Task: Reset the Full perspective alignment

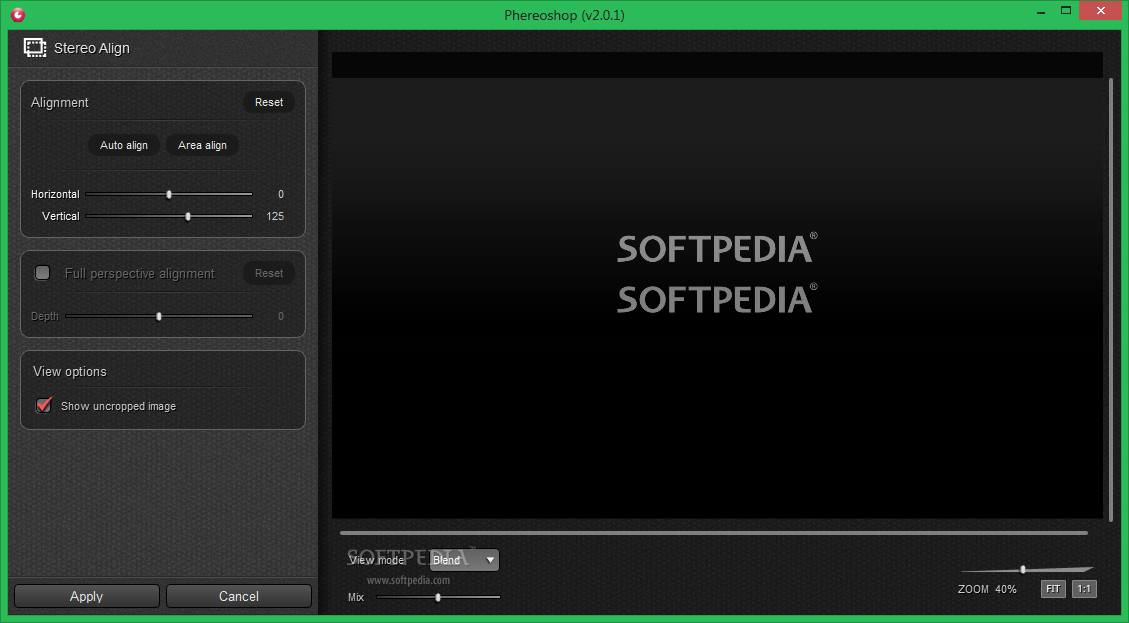Action: (269, 273)
